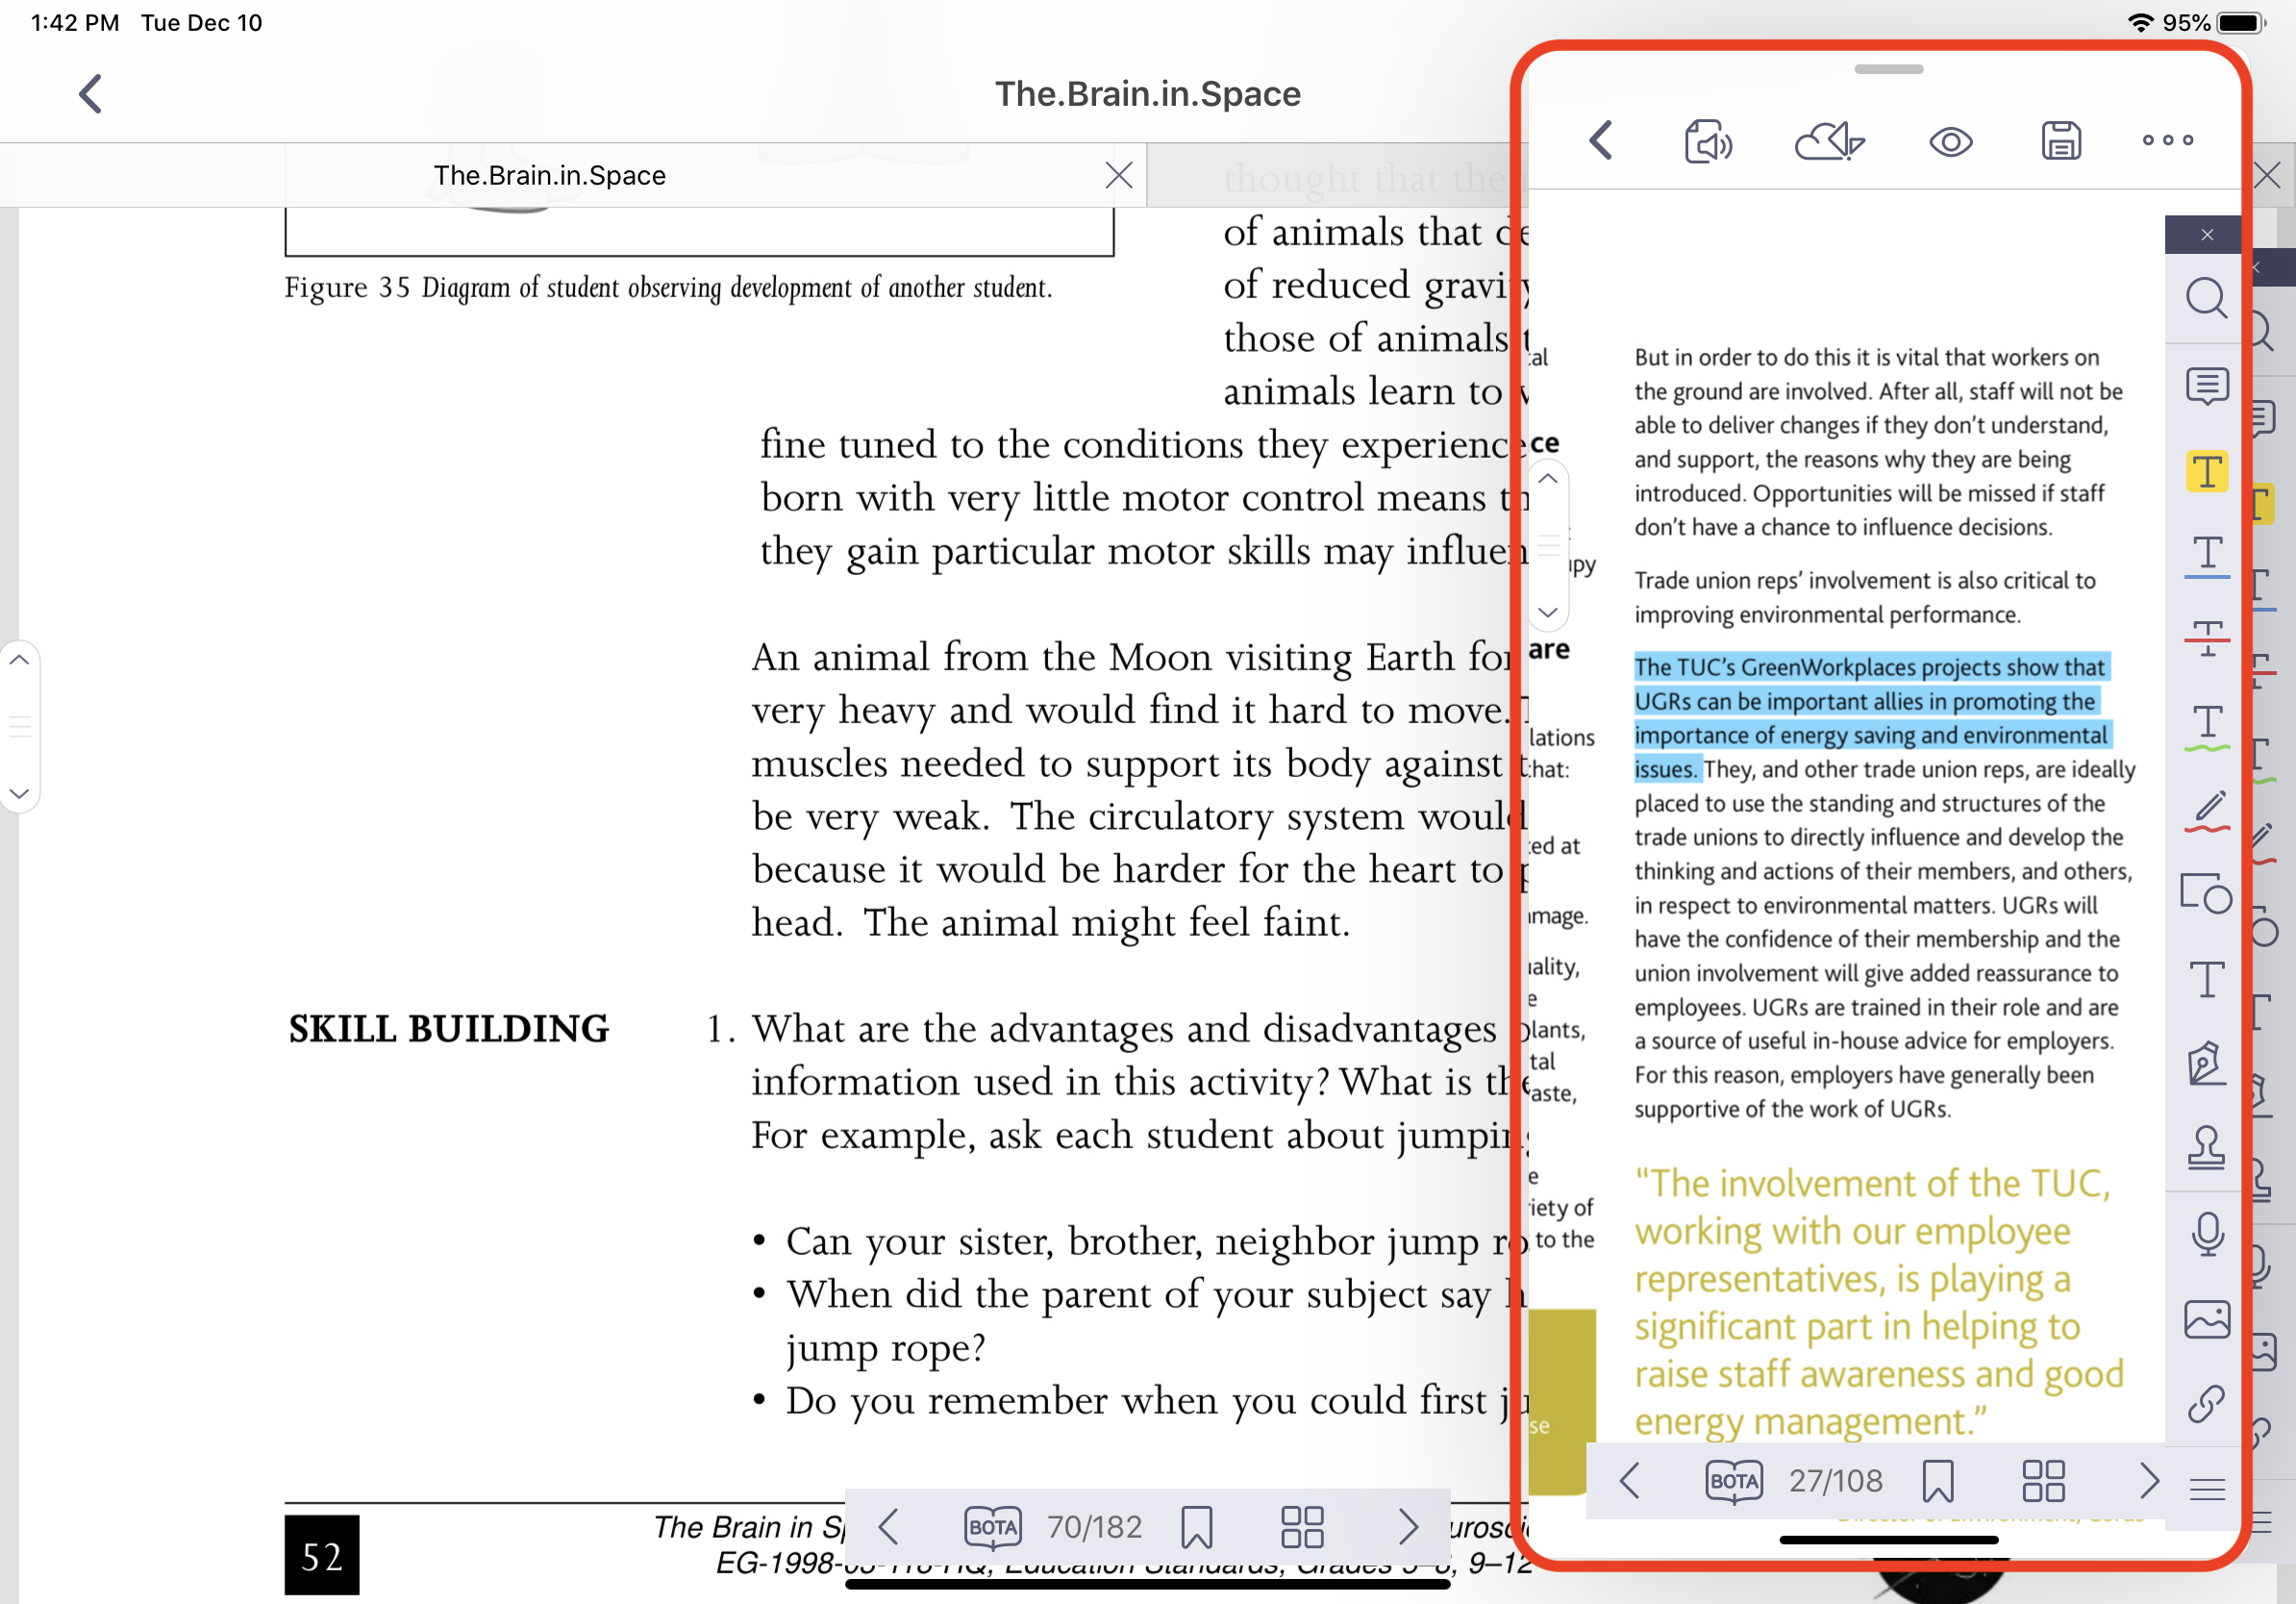Select strikethrough text tool in slide-over
Viewport: 2296px width, 1604px height.
click(x=2207, y=638)
